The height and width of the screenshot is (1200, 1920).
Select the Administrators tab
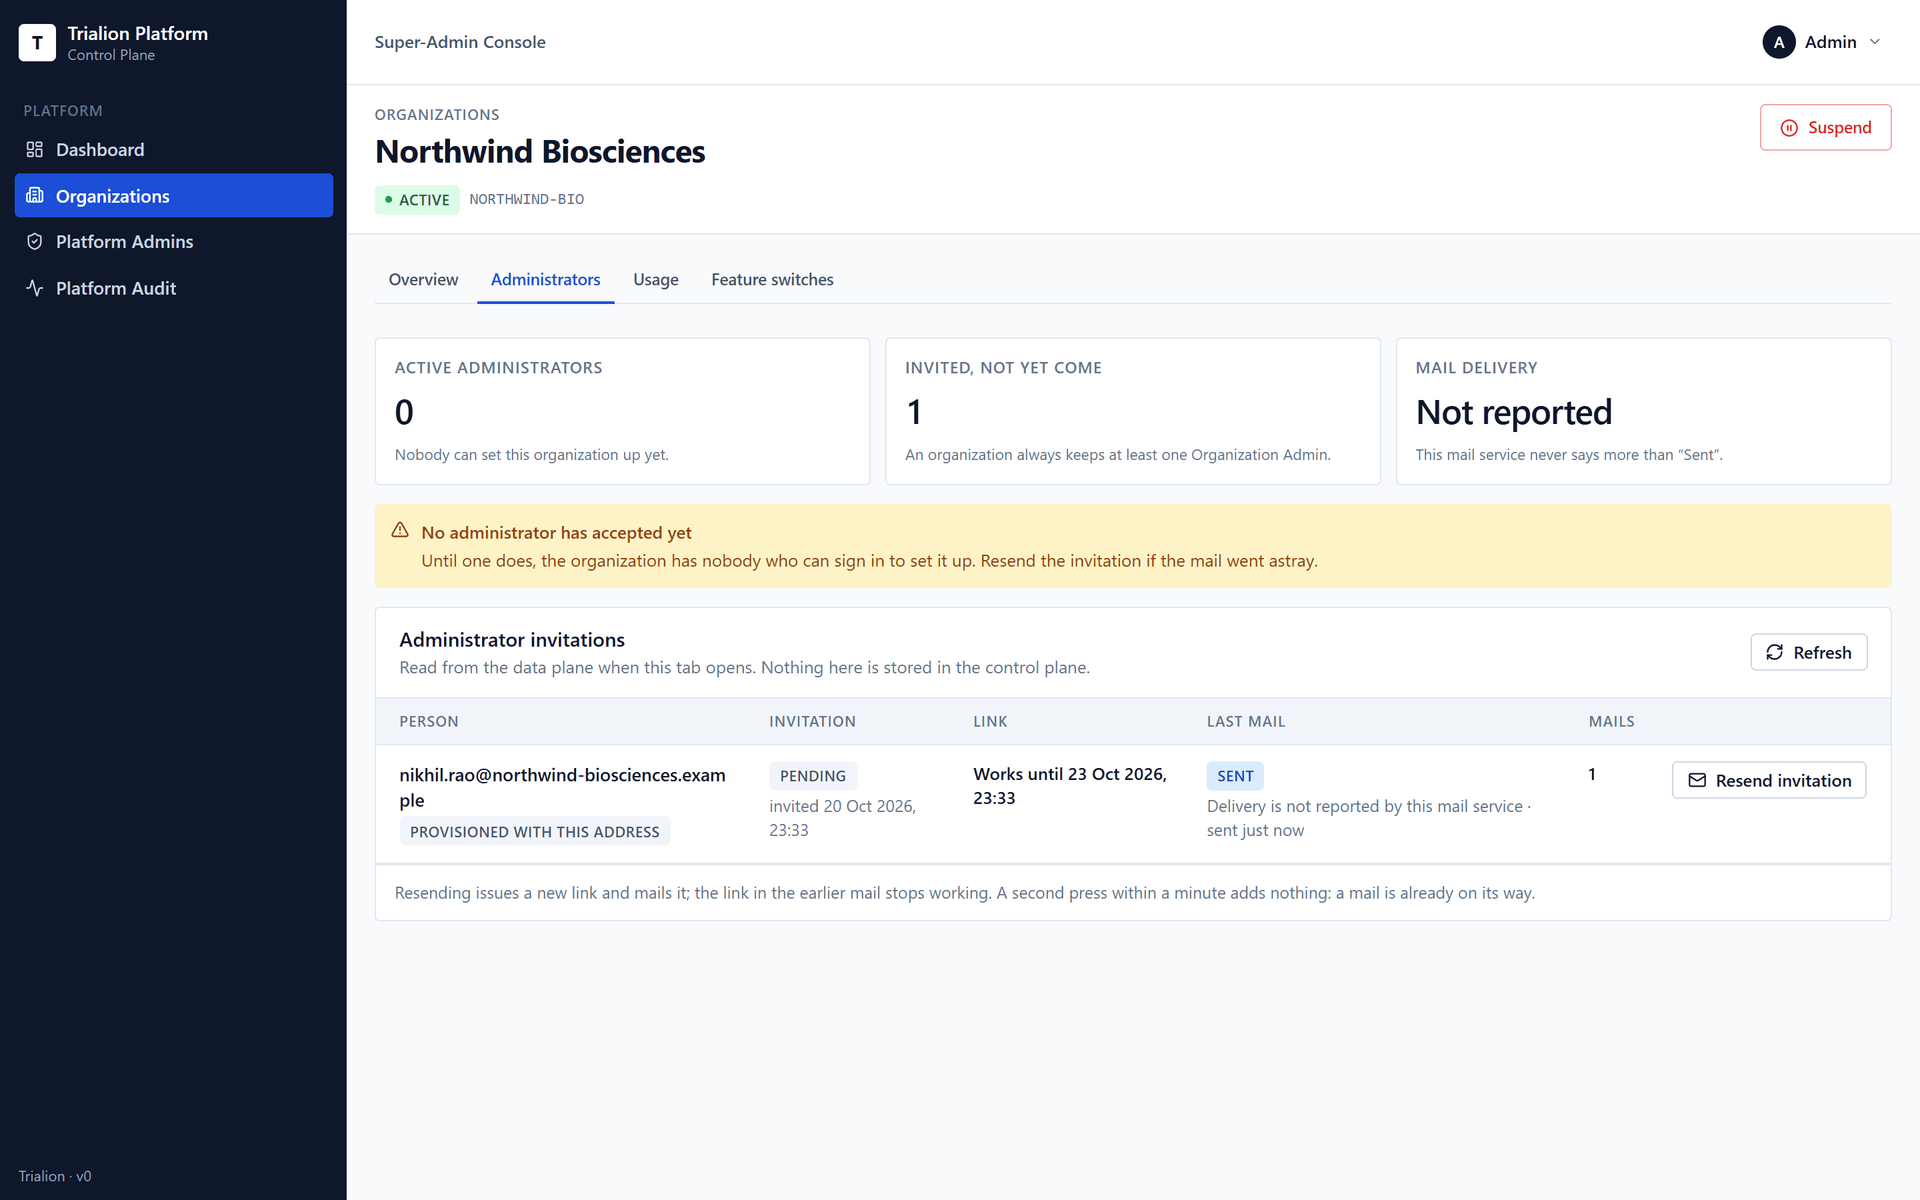click(x=545, y=280)
